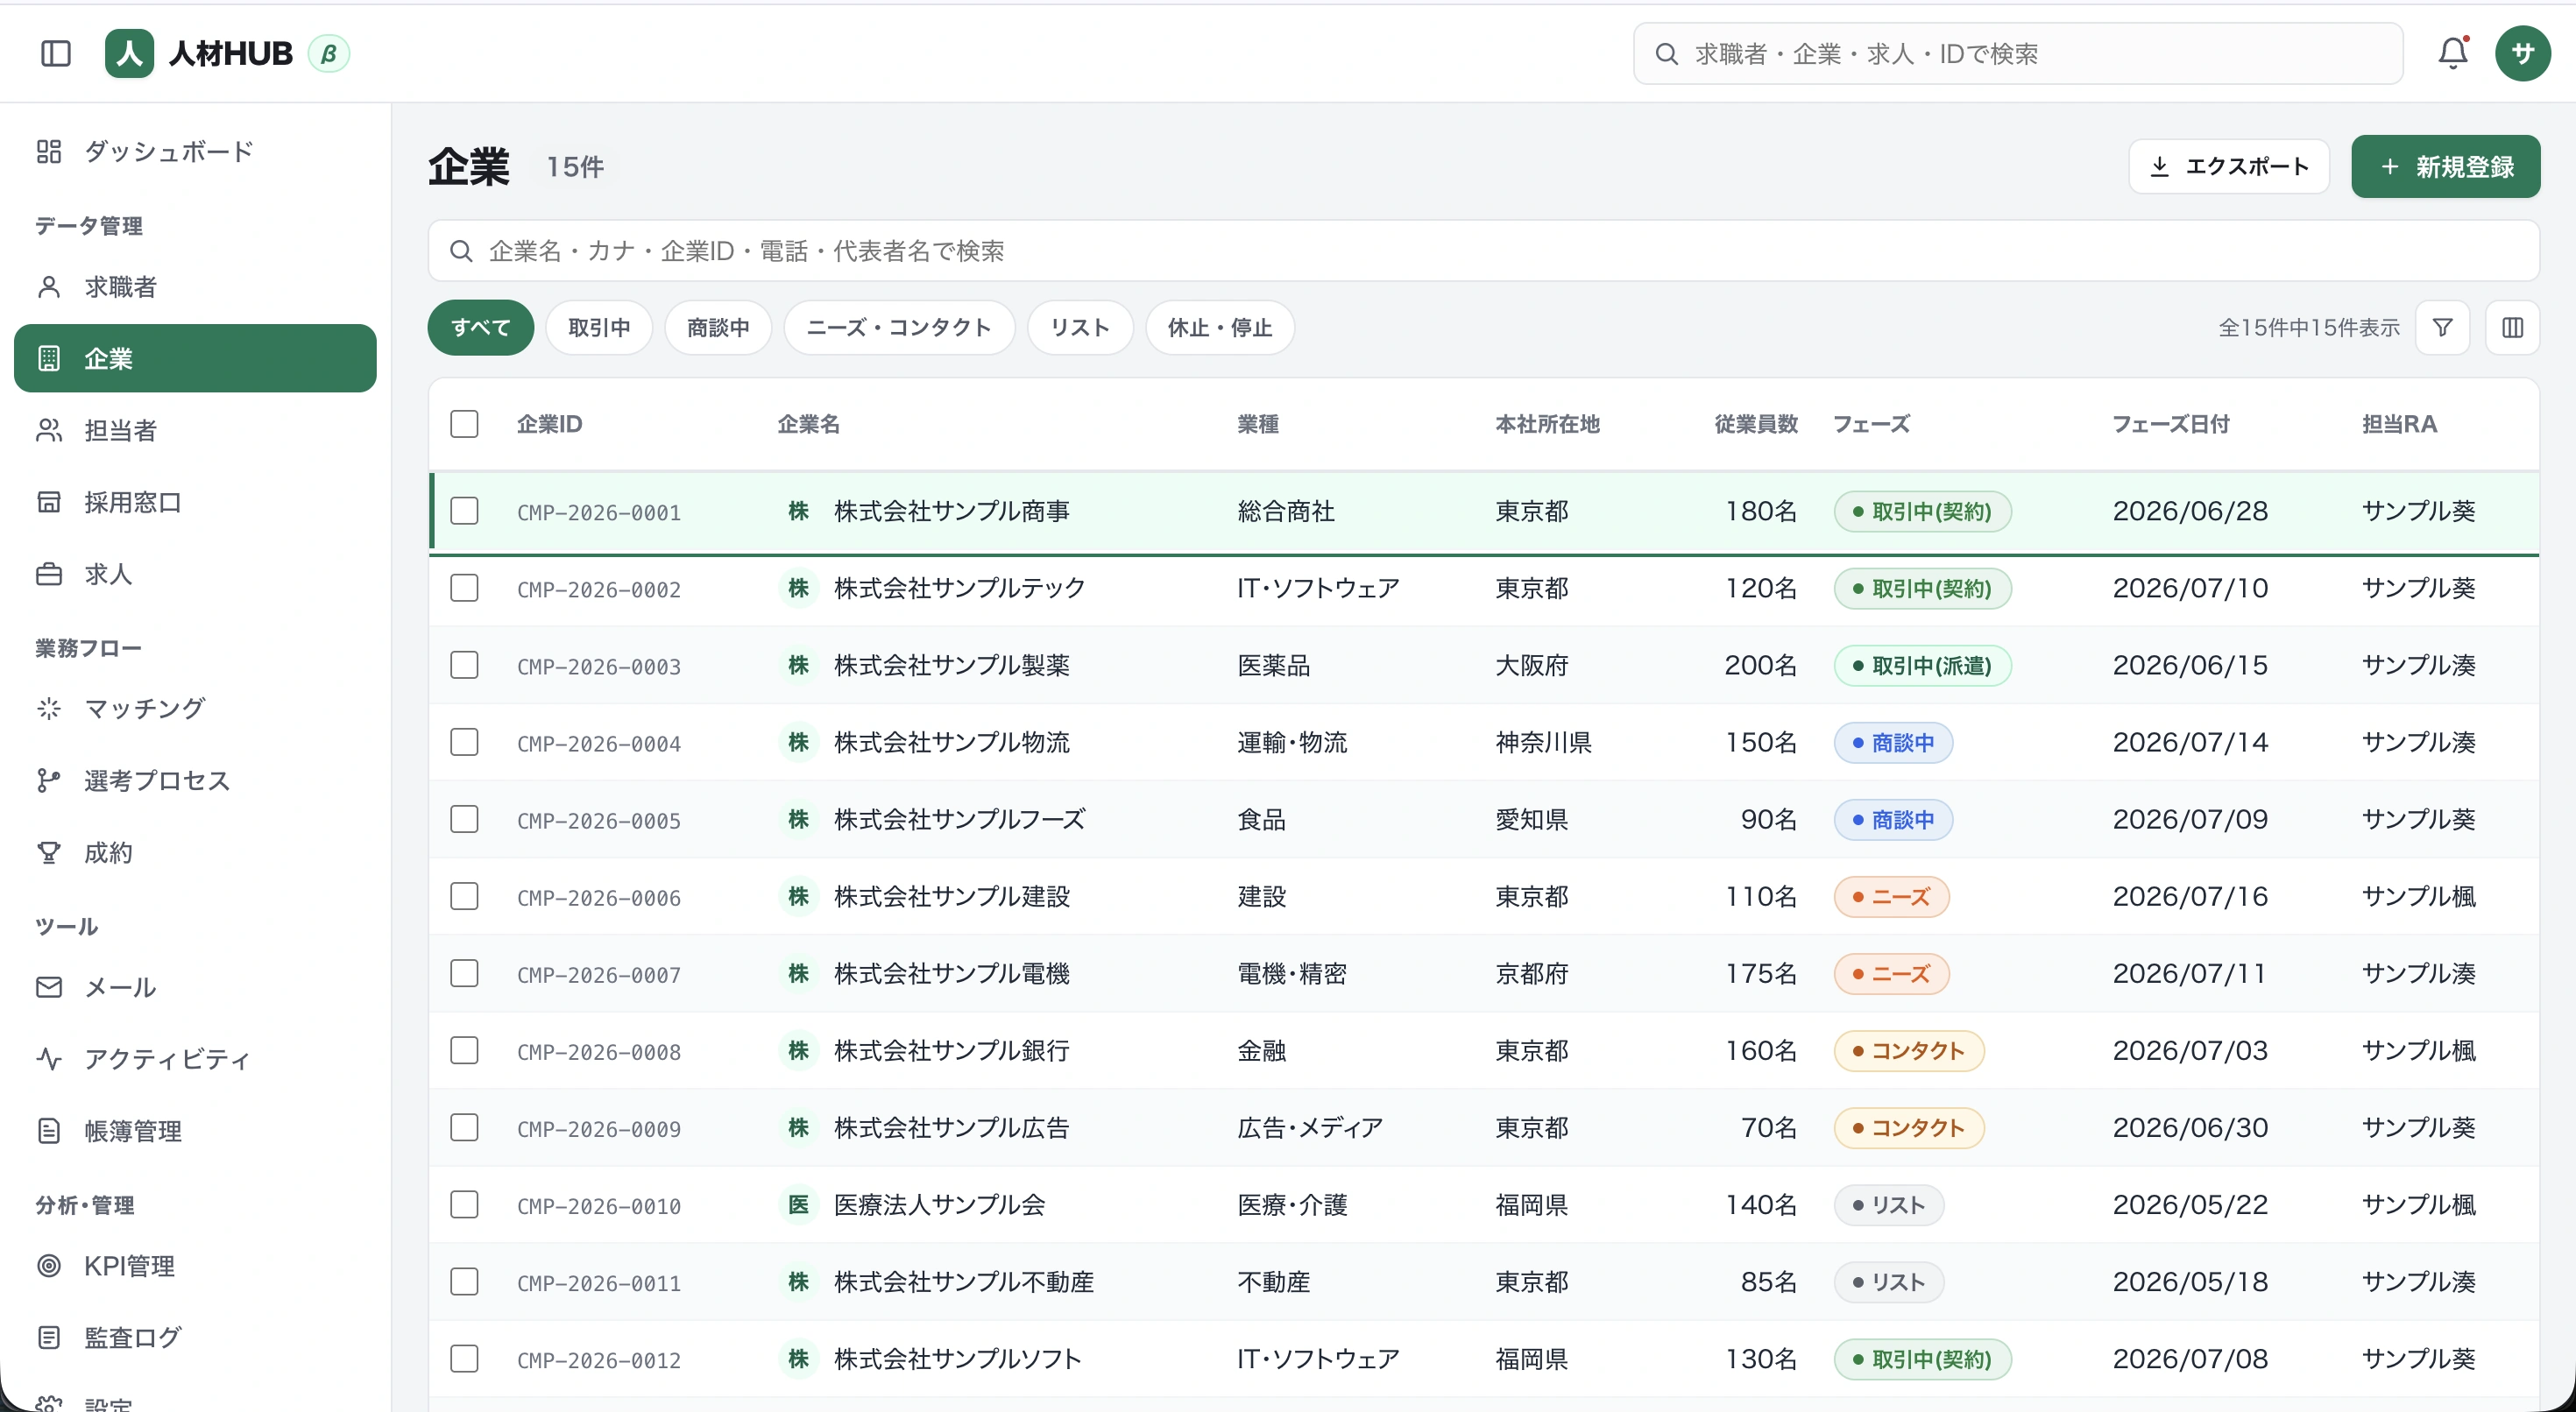Click the beta badge next to 人材HUB
Screen dimensions: 2576x1412
[328, 54]
